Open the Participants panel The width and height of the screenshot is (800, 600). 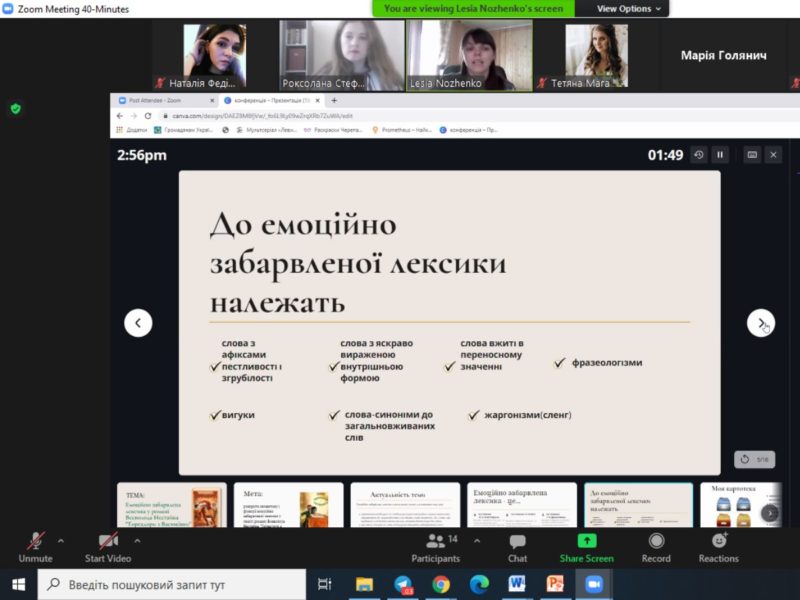[435, 545]
